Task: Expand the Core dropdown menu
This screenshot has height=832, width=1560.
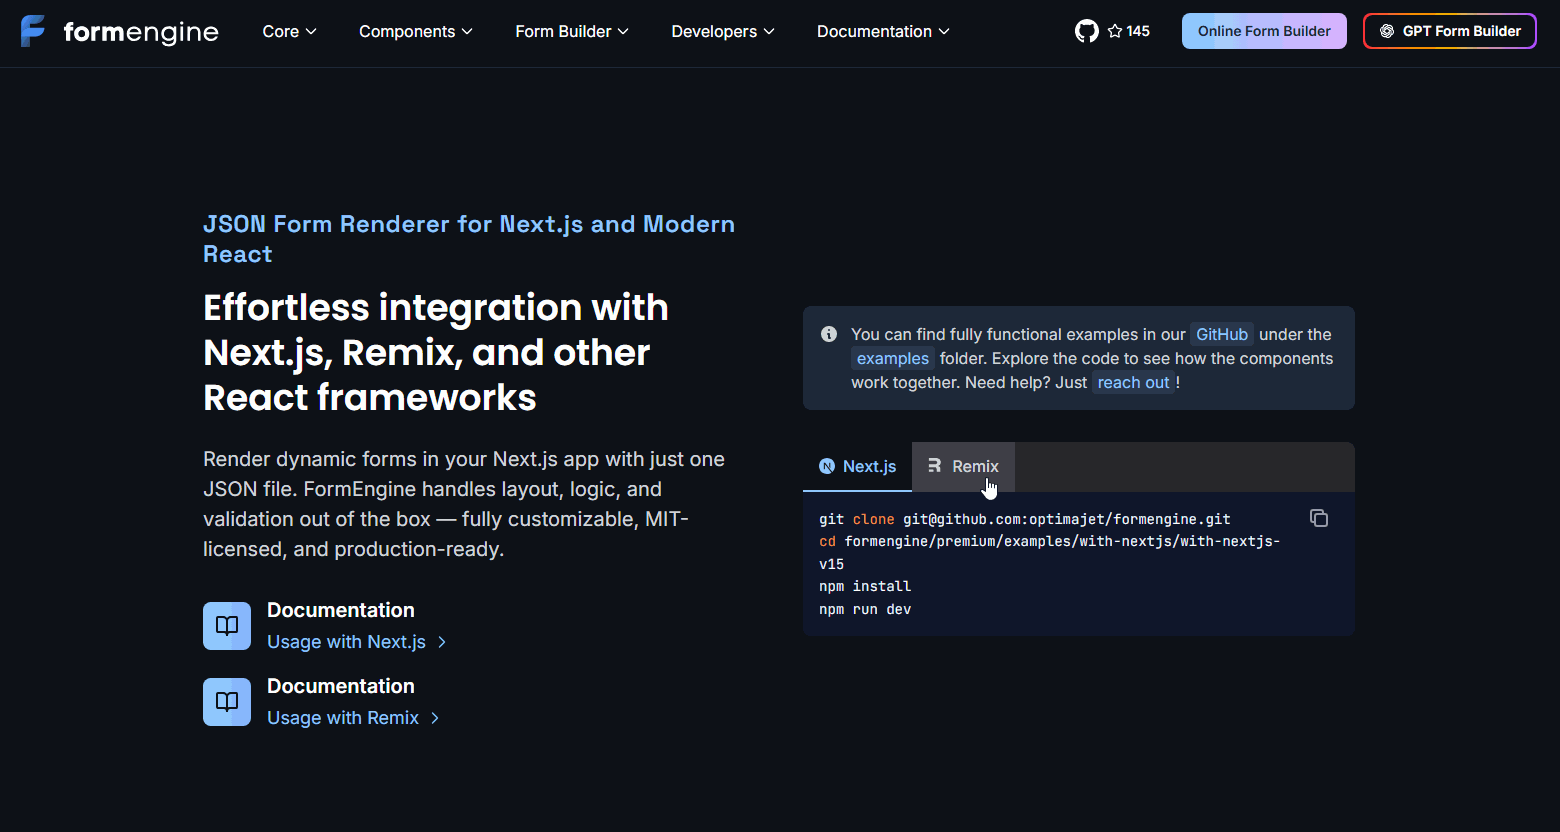Action: tap(289, 31)
